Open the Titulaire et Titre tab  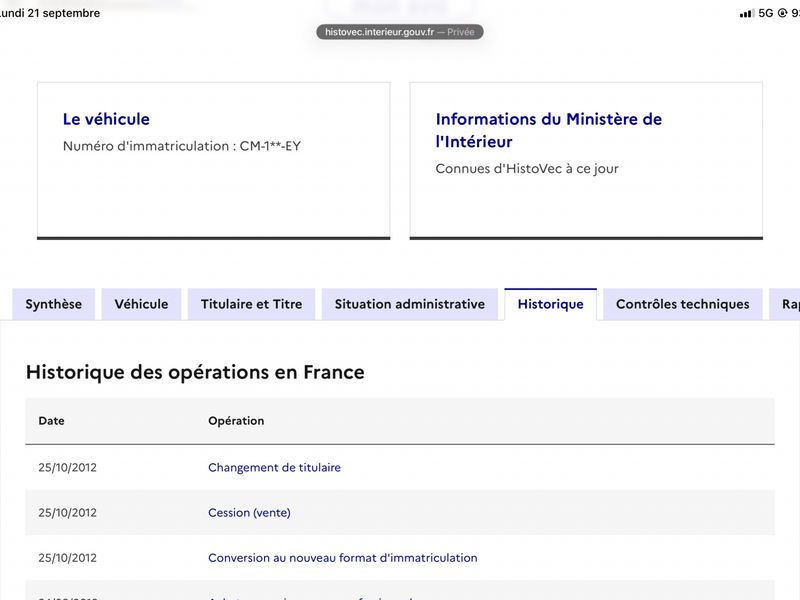pos(252,304)
